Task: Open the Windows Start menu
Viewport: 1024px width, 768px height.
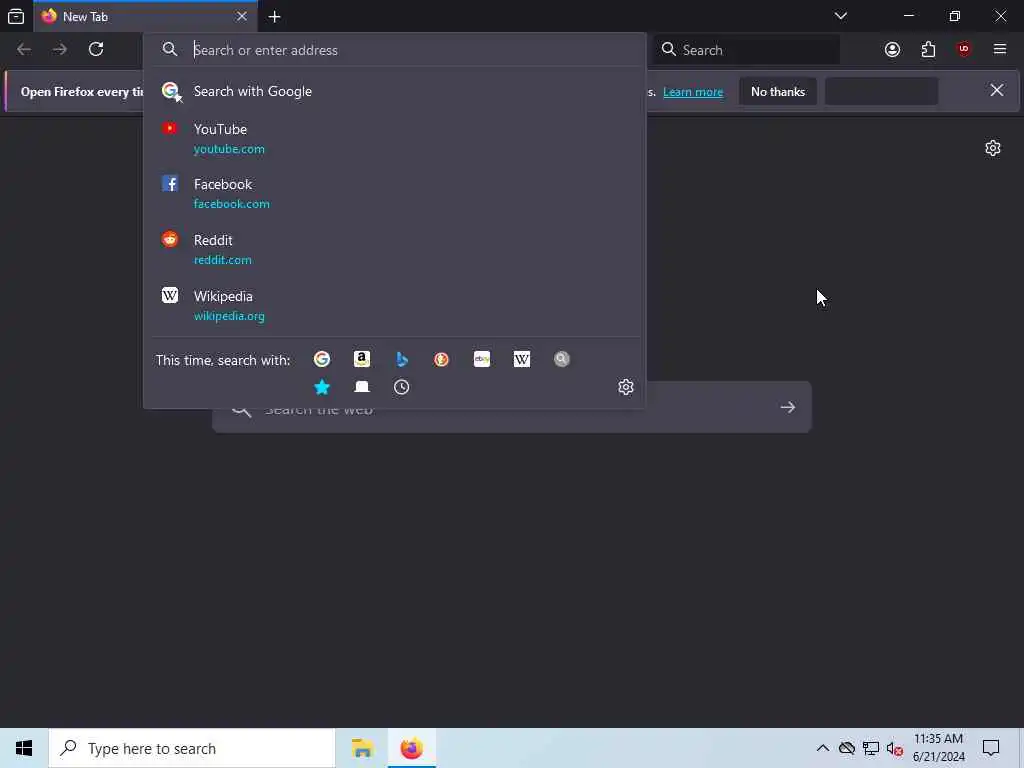Action: (24, 748)
